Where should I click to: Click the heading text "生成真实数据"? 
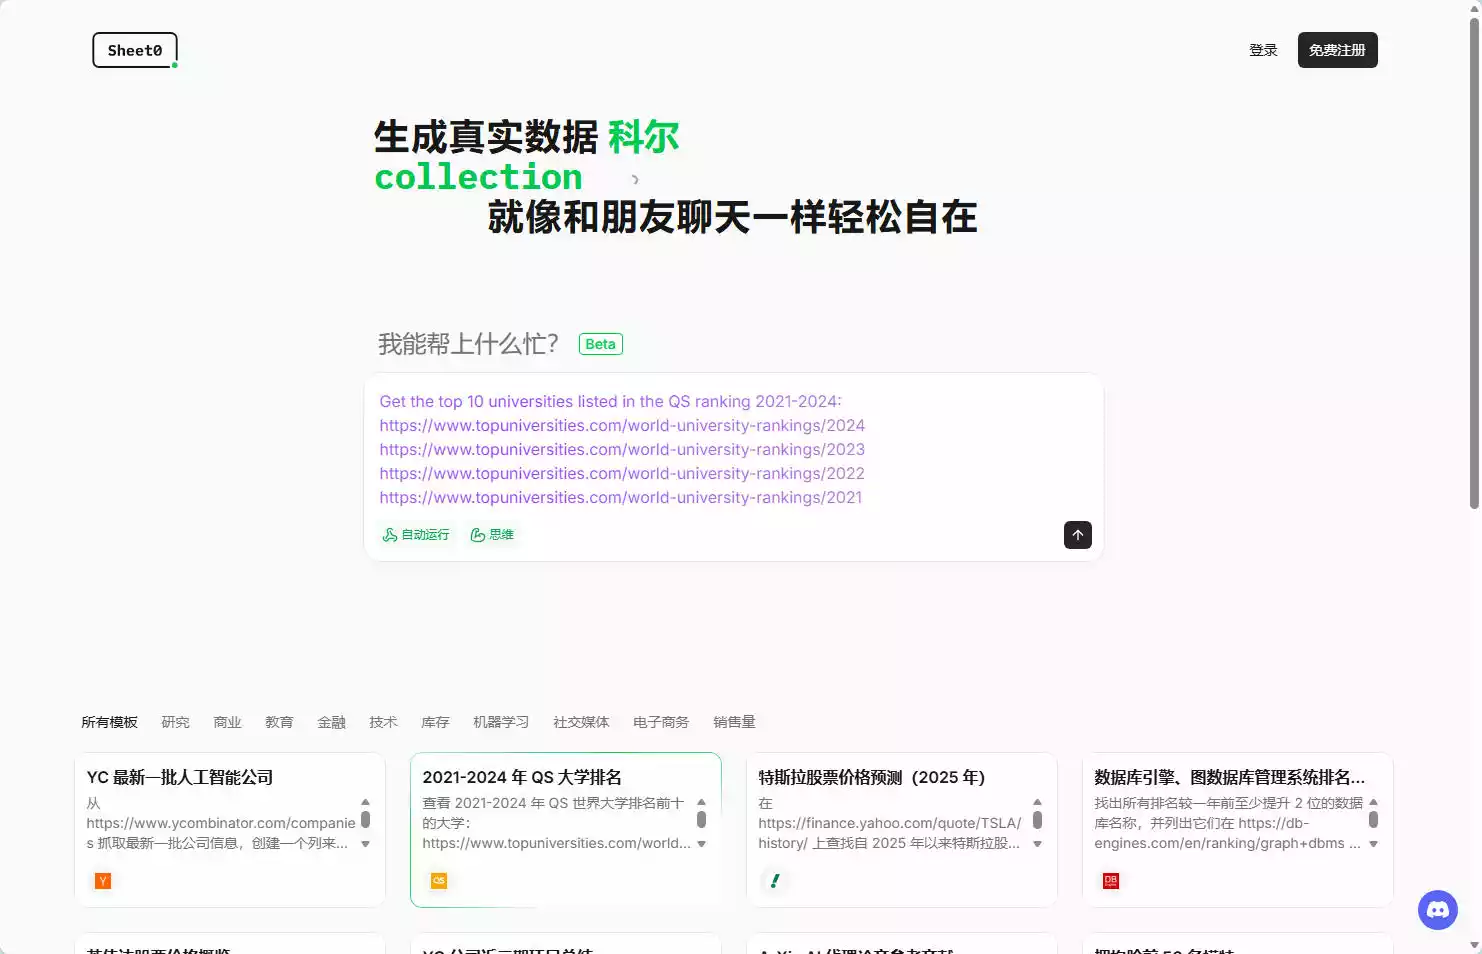486,137
